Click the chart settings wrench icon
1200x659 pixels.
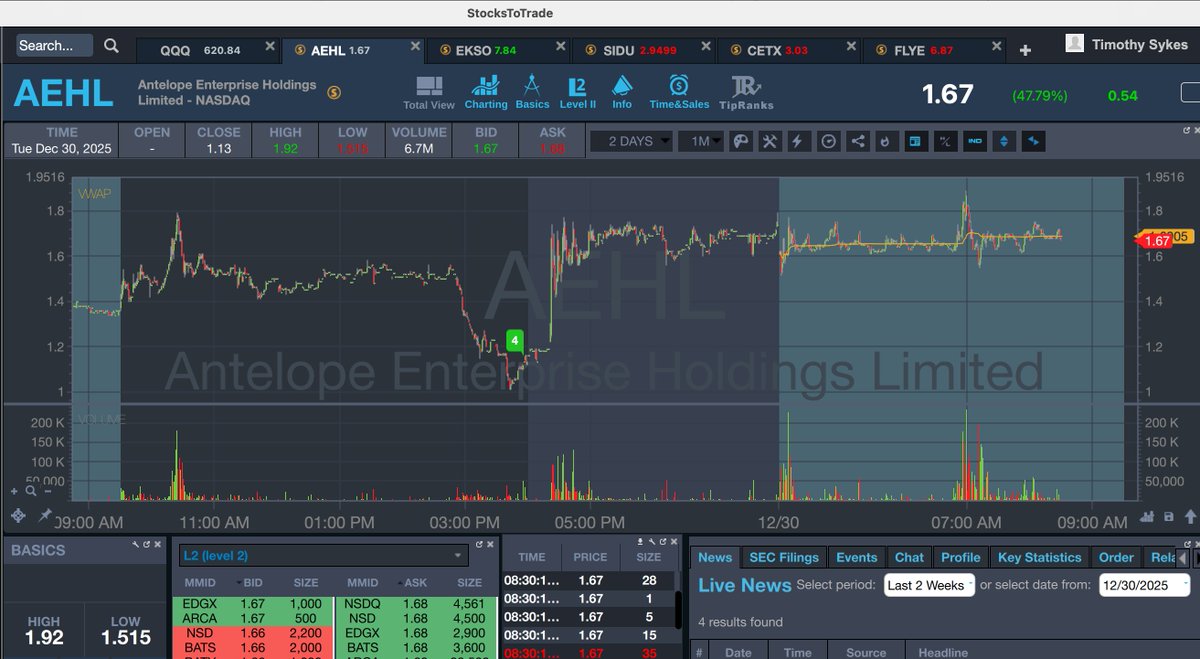pos(769,141)
